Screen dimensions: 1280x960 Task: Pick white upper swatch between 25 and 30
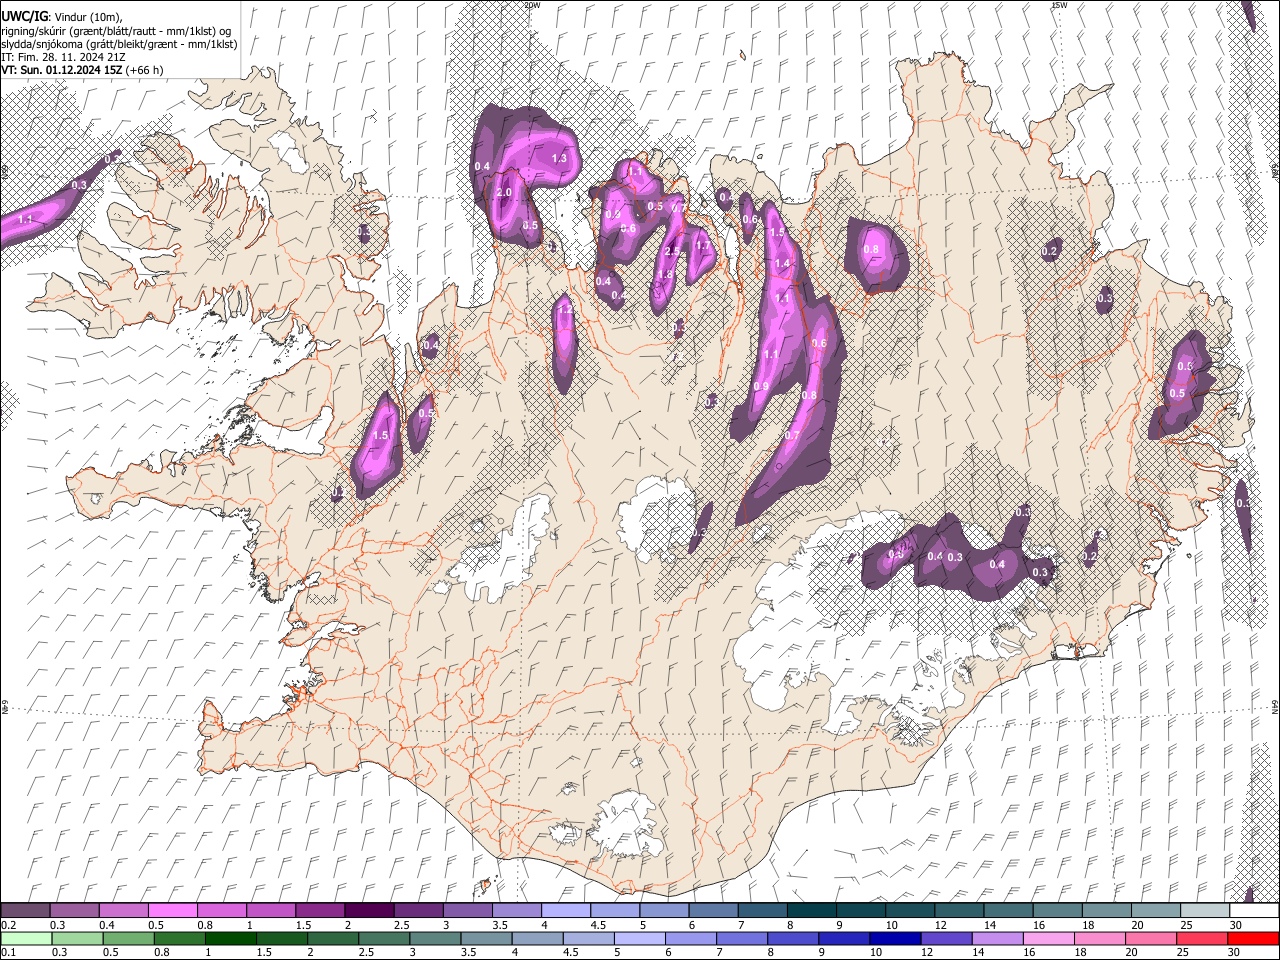[x=1203, y=911]
